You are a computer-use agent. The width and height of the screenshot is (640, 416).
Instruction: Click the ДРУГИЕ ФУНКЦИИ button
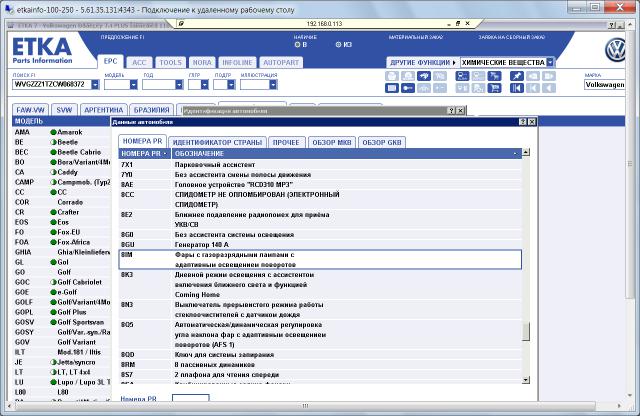pyautogui.click(x=423, y=62)
